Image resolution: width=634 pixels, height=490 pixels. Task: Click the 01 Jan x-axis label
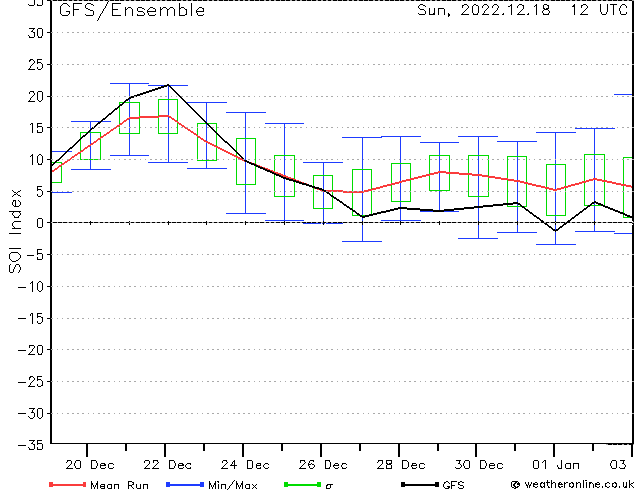click(556, 465)
